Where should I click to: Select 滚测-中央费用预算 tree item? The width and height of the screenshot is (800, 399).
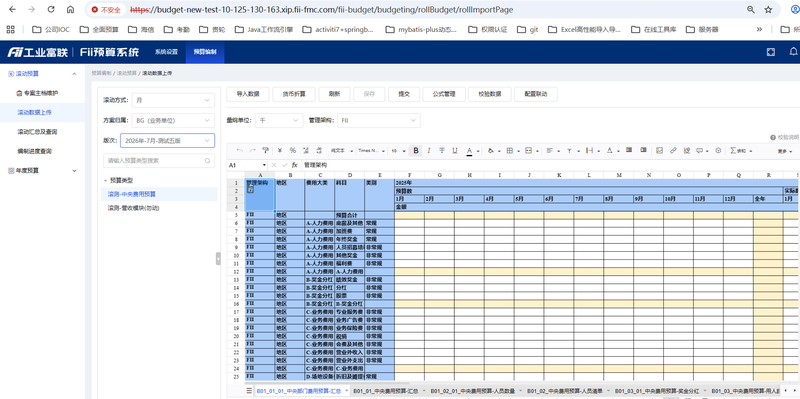(132, 194)
